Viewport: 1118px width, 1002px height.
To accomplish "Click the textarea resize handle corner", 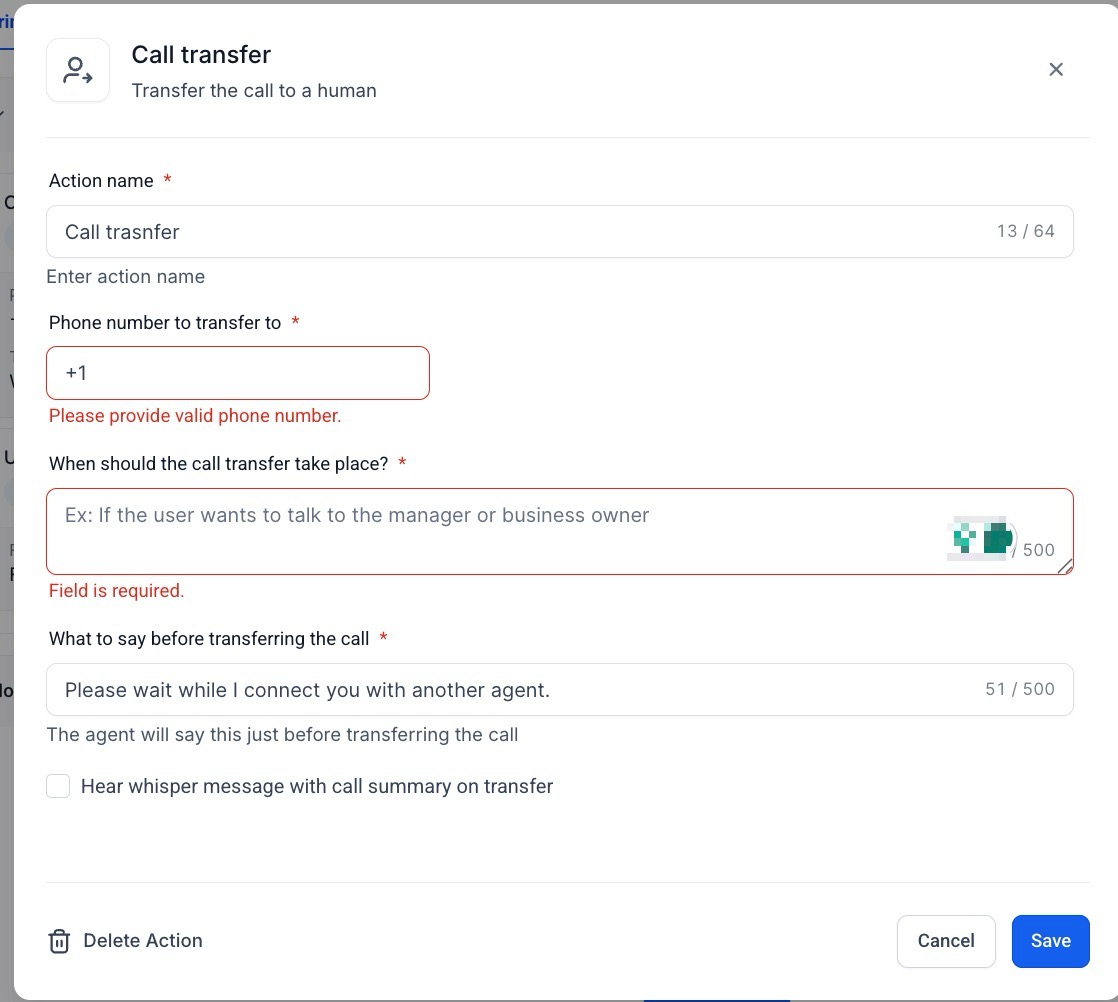I will tap(1065, 566).
